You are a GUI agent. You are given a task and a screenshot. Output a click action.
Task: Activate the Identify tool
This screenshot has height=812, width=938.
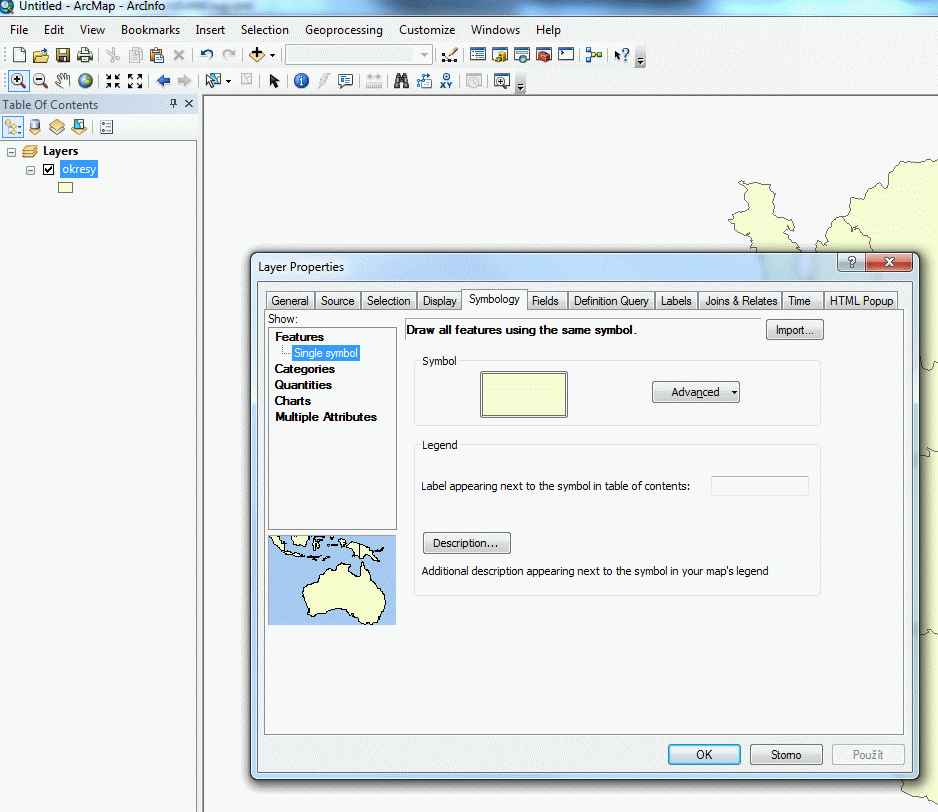(x=302, y=80)
